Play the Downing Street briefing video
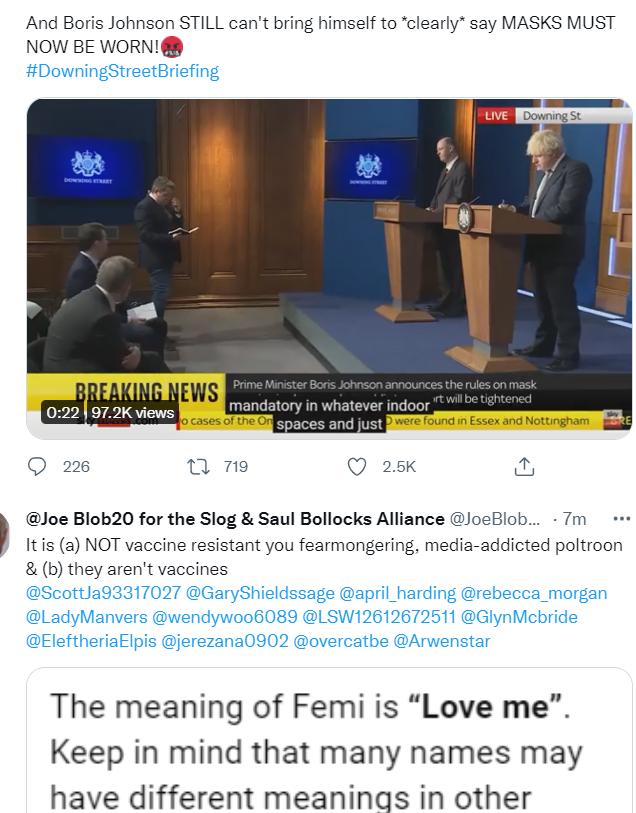 329,269
